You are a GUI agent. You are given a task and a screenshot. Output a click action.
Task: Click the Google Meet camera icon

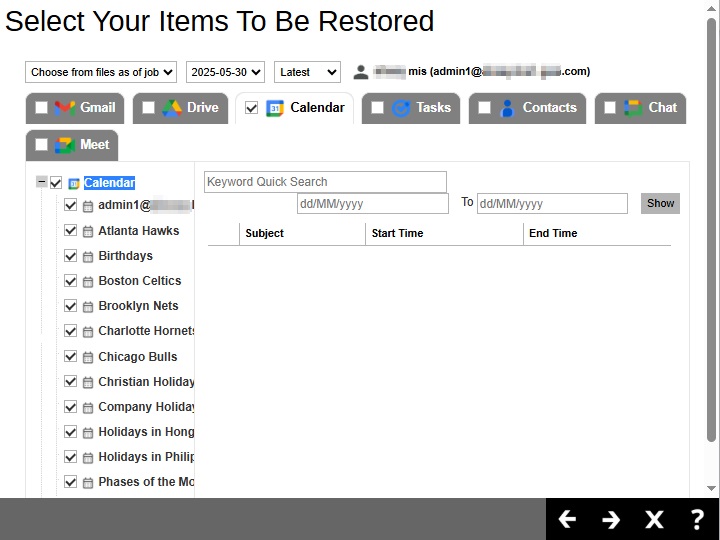[x=65, y=145]
